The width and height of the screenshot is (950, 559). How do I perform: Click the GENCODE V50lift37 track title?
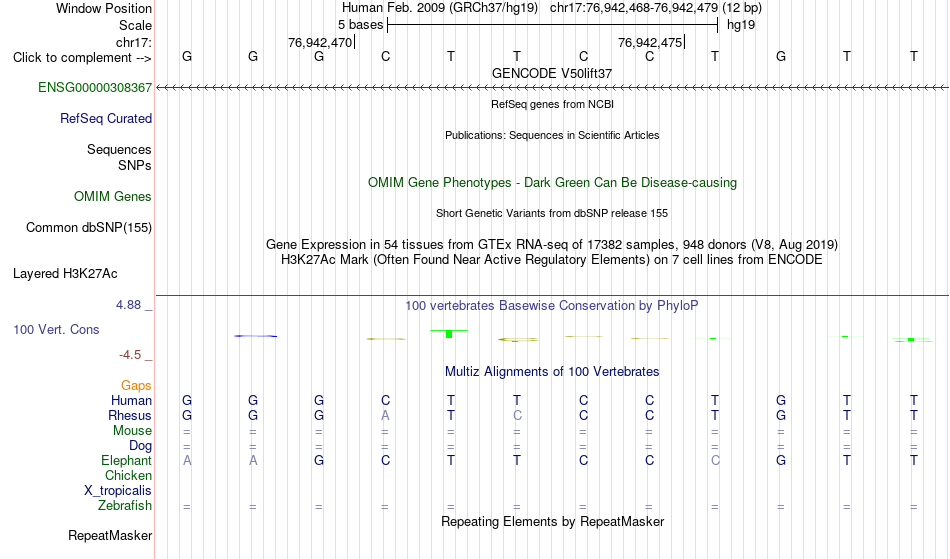(552, 73)
